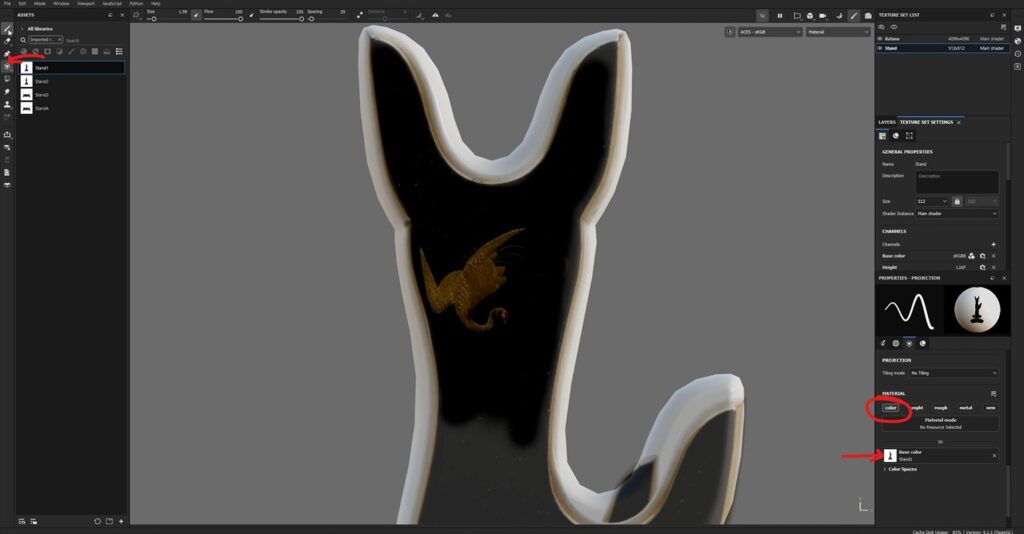Open the viewport screenshot camera icon
This screenshot has height=534, width=1024.
click(x=868, y=16)
